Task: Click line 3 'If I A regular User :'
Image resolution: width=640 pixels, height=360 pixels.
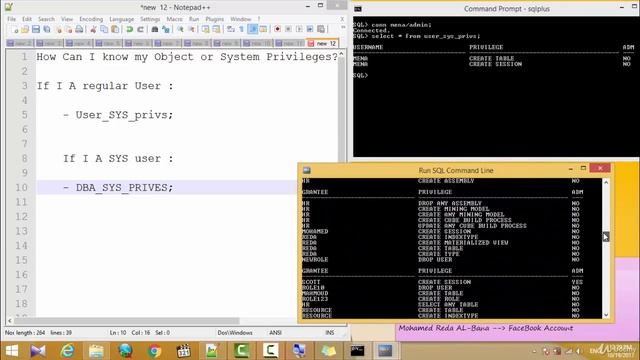Action: pos(105,86)
